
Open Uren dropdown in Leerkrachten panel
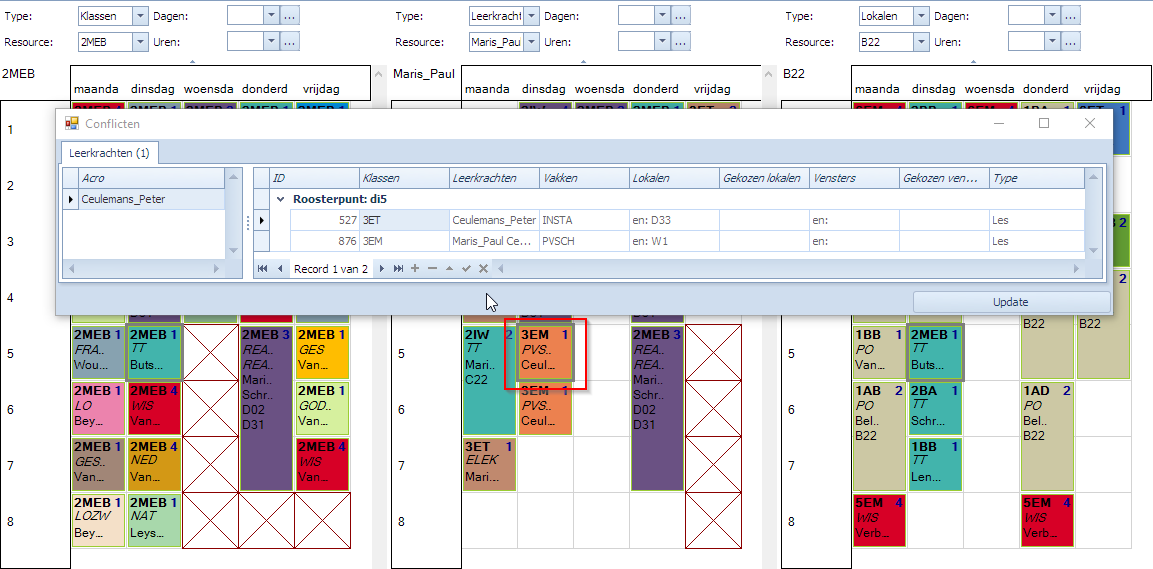[x=662, y=42]
